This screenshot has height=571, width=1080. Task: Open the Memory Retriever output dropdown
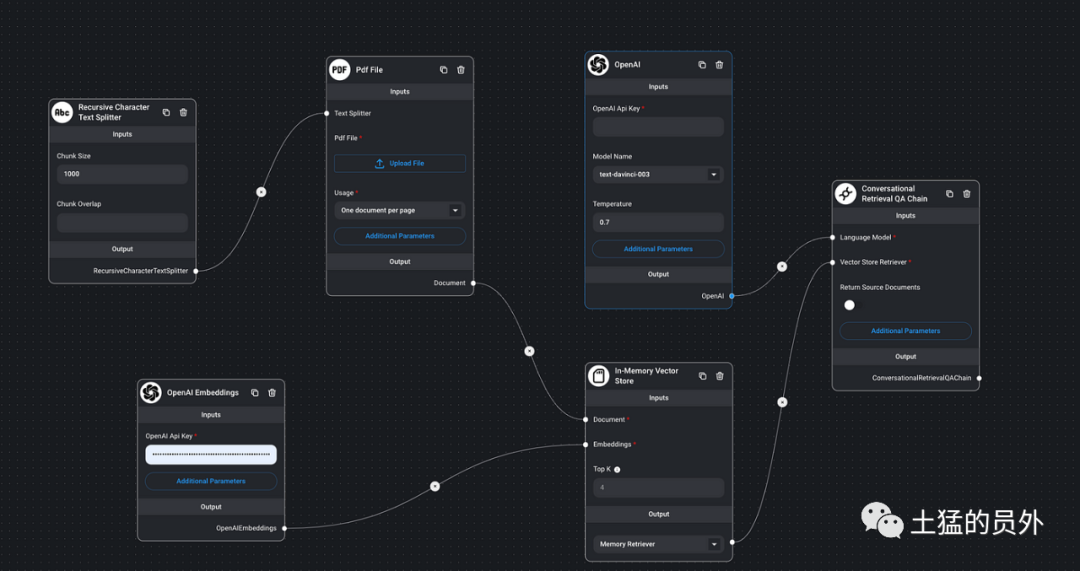[658, 544]
